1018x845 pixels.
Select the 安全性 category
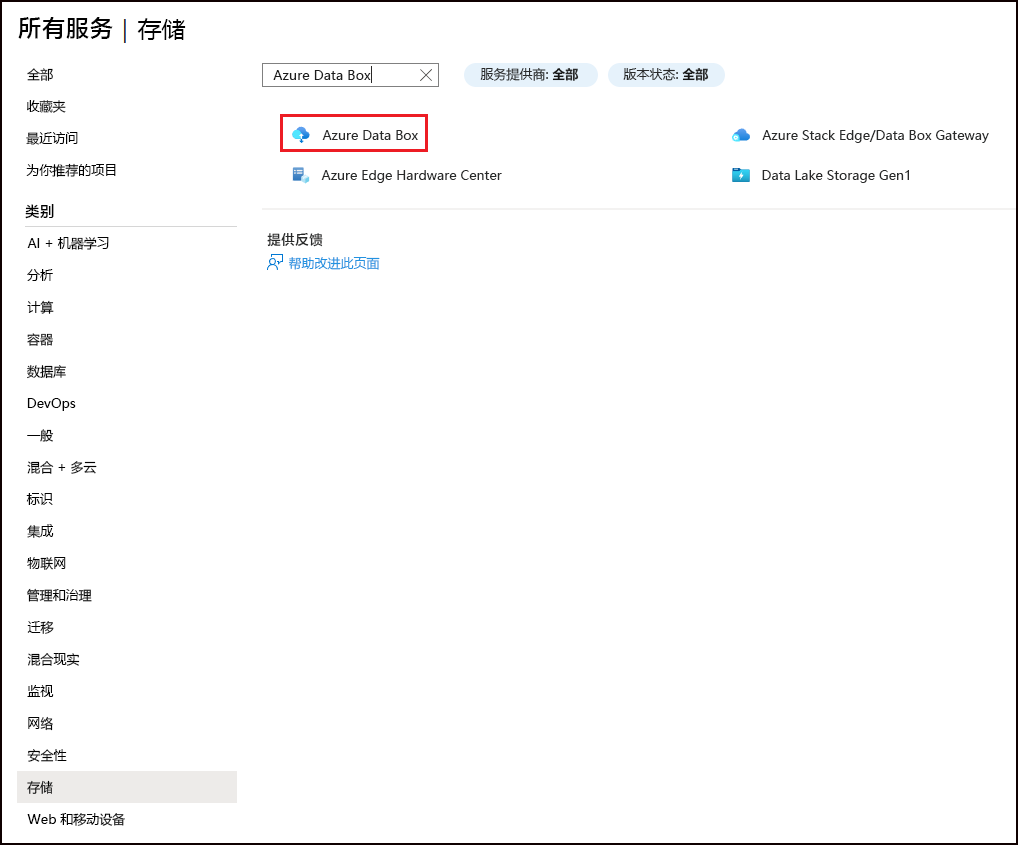[46, 755]
